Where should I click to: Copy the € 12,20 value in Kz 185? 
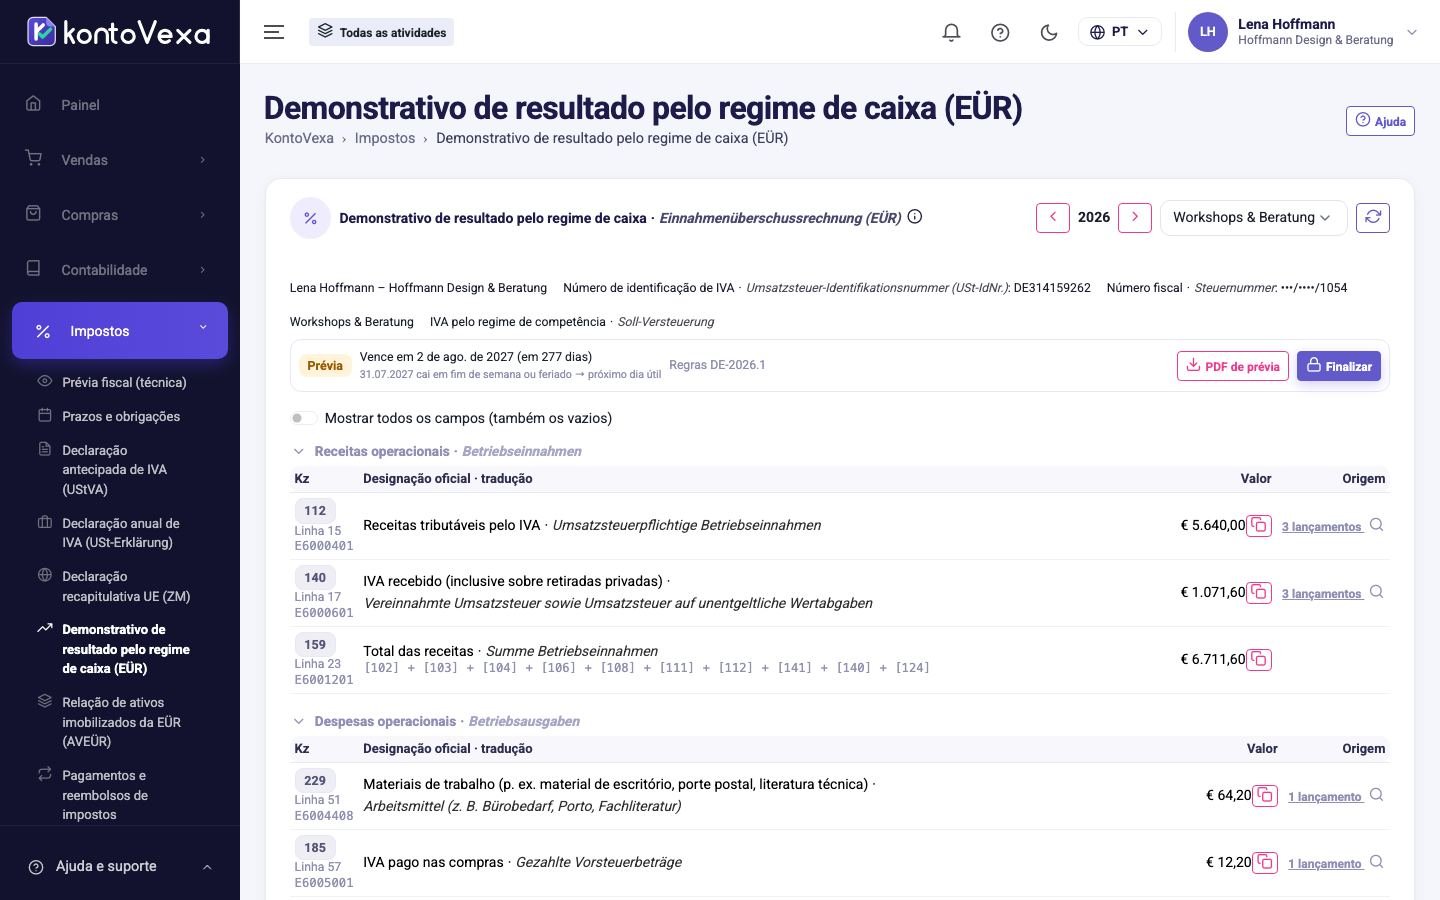[1265, 862]
